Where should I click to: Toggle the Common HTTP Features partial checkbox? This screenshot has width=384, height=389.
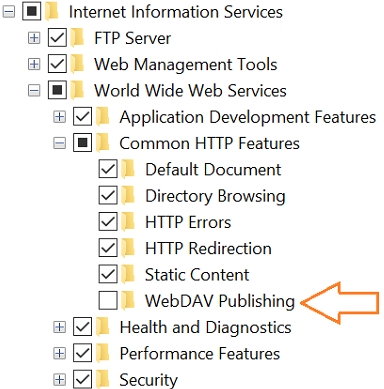(83, 143)
